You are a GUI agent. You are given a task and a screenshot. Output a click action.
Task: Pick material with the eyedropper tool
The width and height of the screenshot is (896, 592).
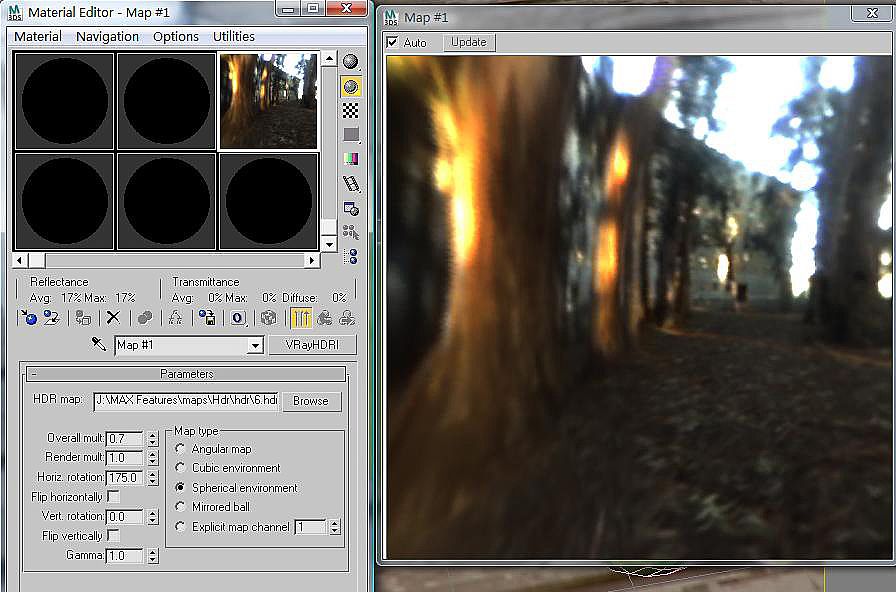click(x=99, y=345)
